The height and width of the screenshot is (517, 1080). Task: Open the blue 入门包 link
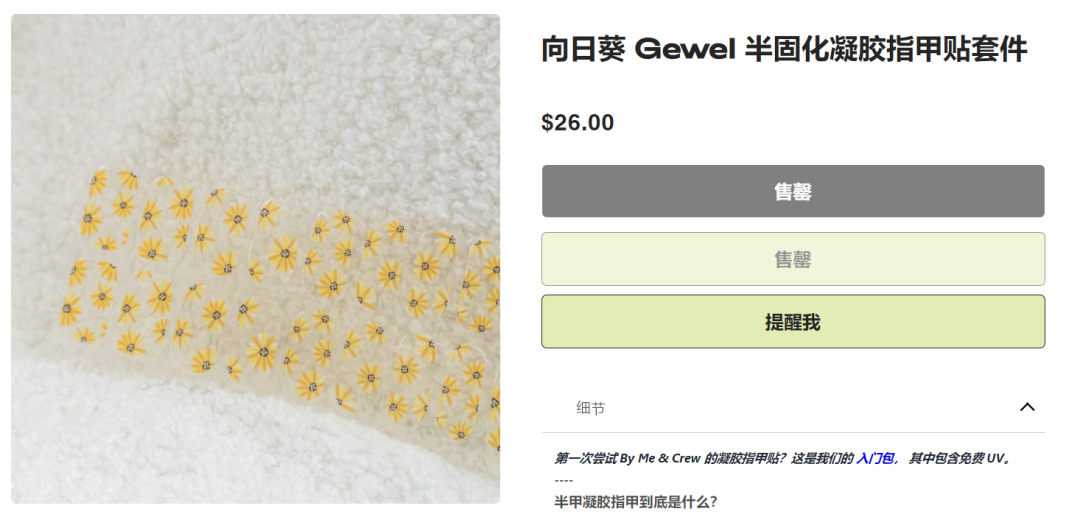pos(877,458)
